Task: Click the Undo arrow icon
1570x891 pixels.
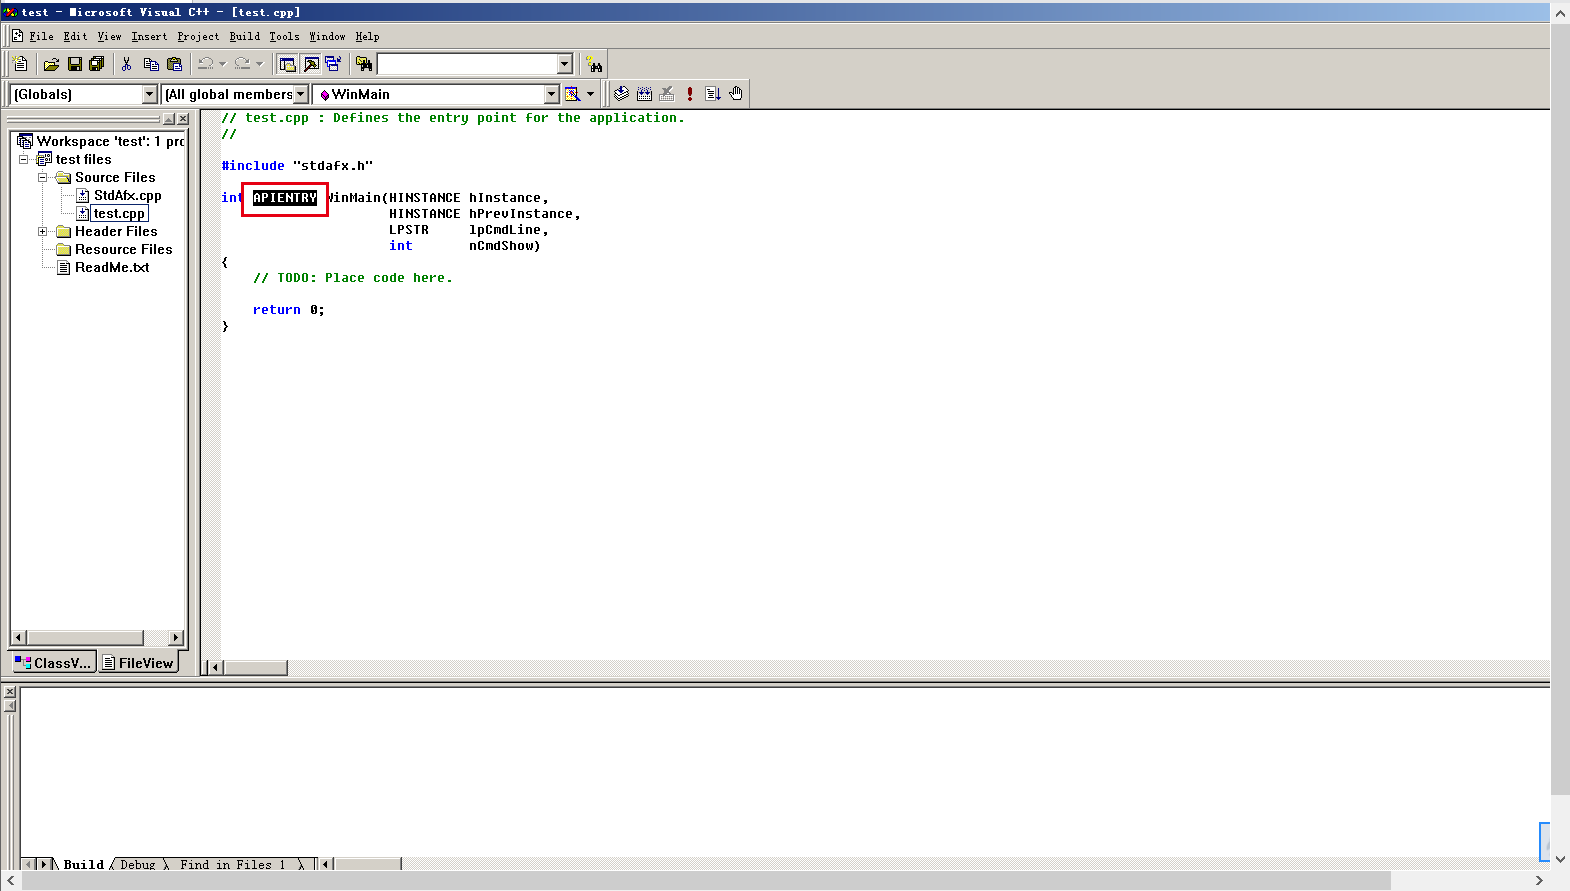Action: tap(205, 64)
